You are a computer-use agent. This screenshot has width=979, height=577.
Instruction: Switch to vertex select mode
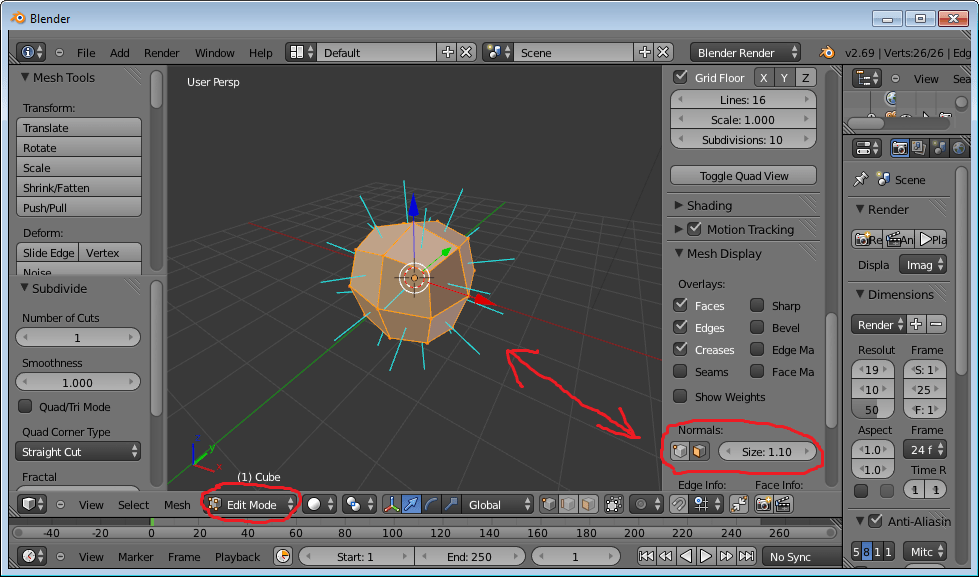pos(549,505)
